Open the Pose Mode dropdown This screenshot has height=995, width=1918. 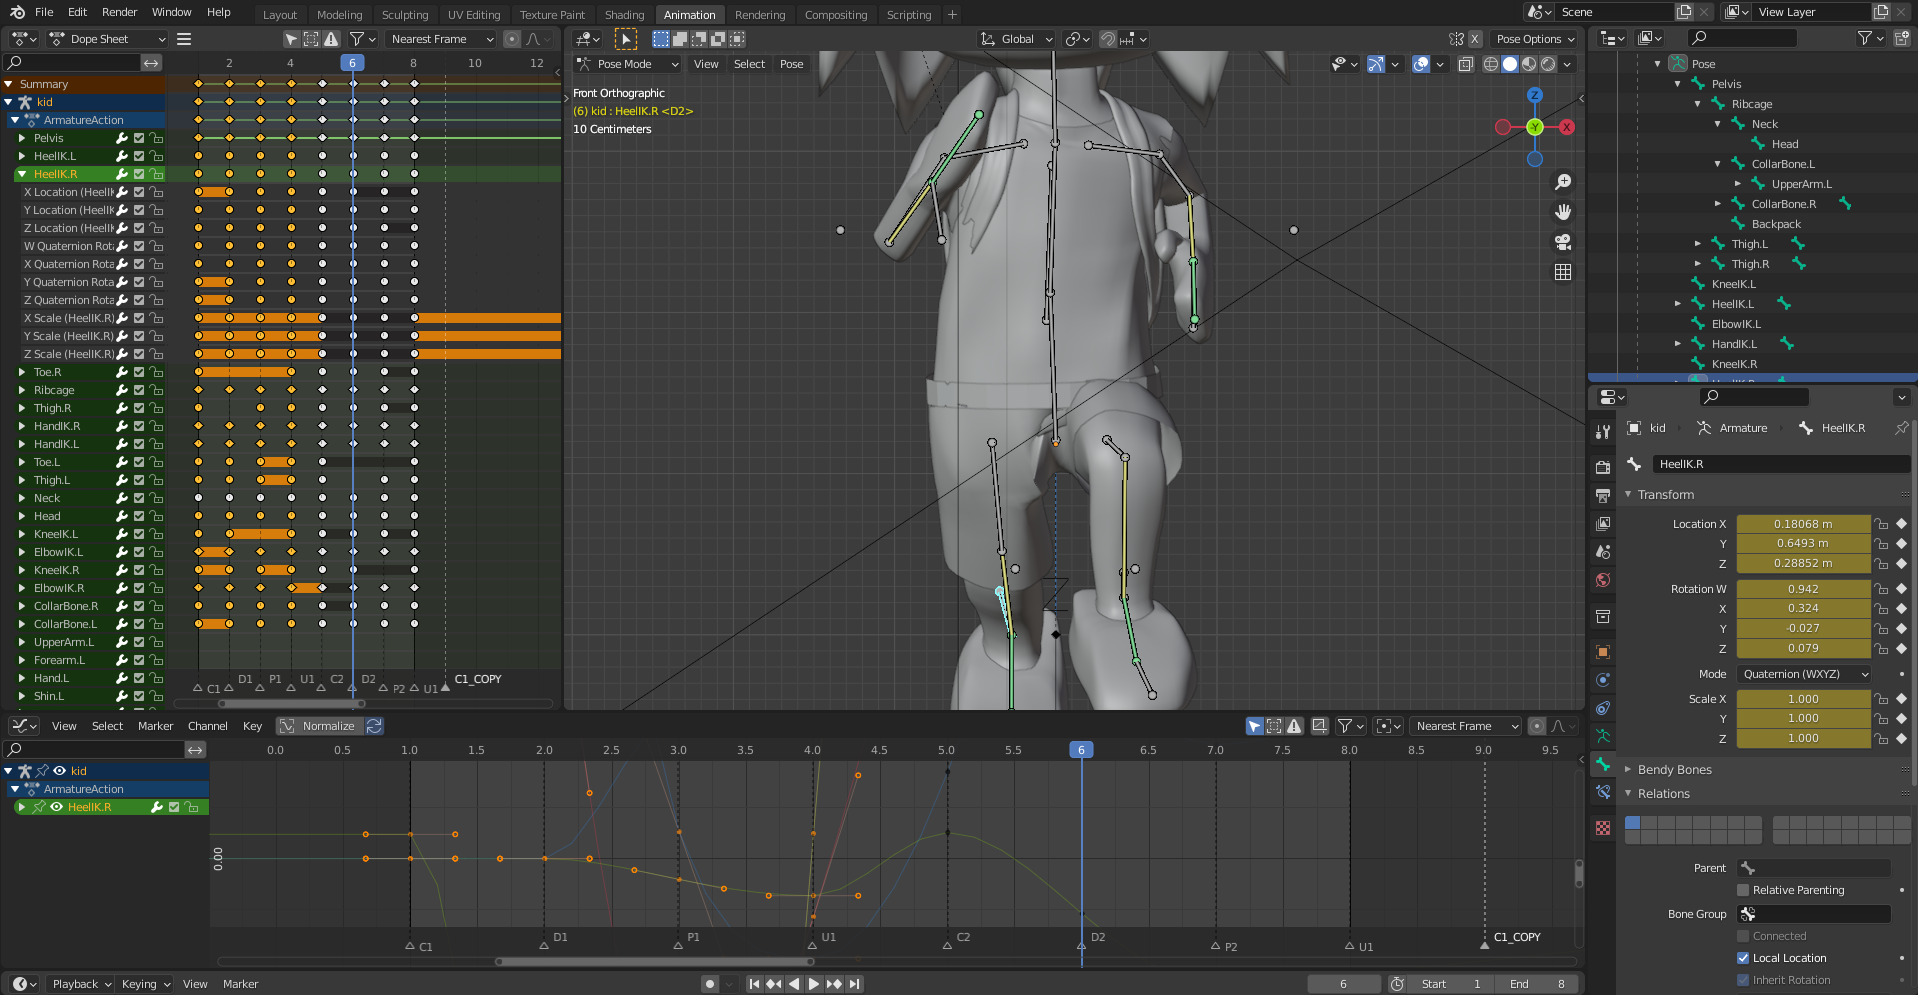pos(627,64)
